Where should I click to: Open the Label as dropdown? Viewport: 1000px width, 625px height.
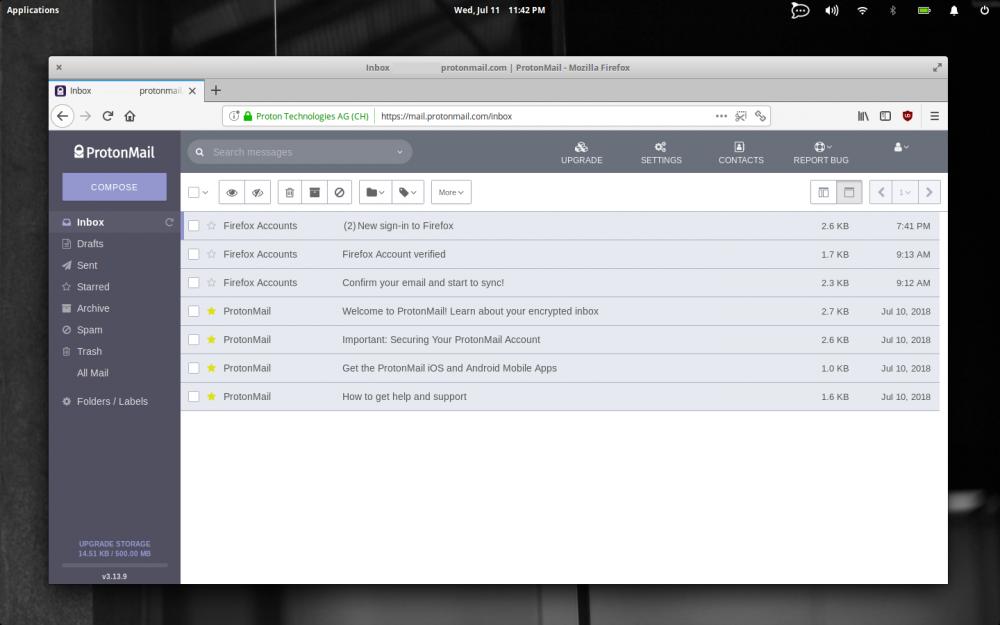point(408,192)
